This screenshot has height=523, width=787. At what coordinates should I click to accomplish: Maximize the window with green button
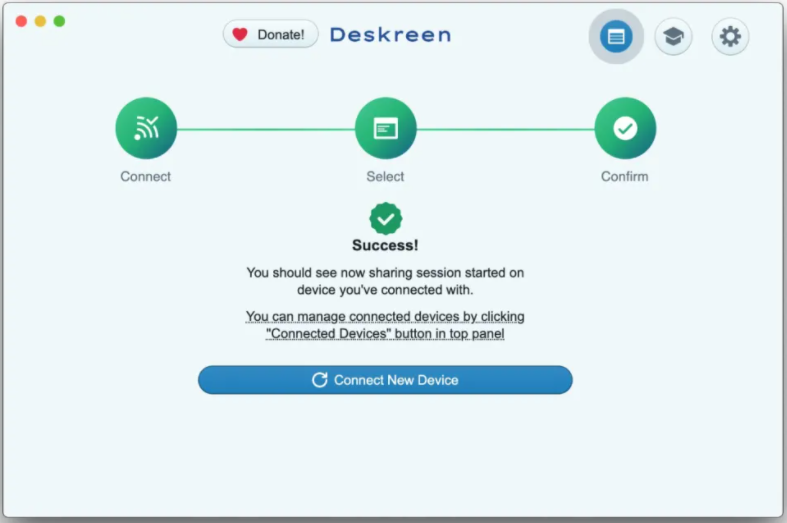(x=59, y=21)
